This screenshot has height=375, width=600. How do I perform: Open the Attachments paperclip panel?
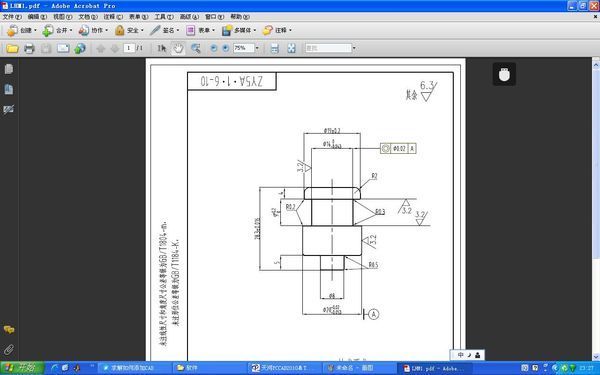8,349
